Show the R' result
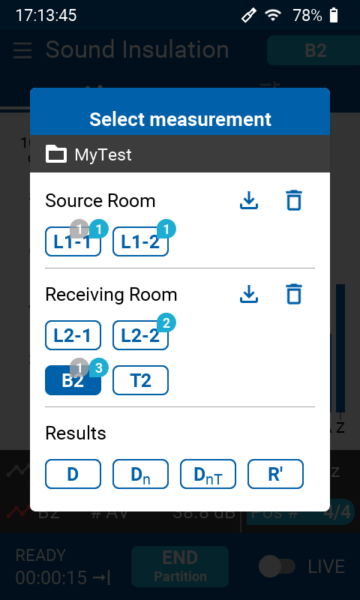The width and height of the screenshot is (360, 600). point(275,474)
